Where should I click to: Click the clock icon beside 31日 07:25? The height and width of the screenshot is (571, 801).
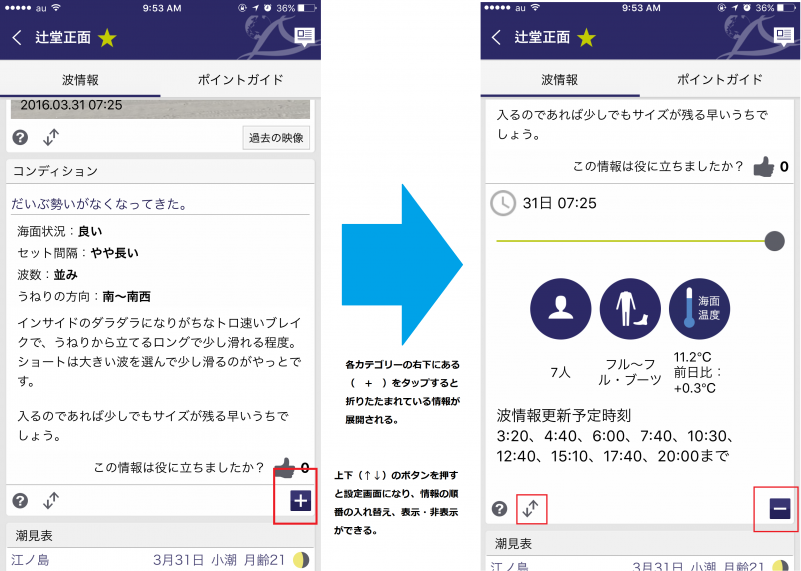pos(503,203)
